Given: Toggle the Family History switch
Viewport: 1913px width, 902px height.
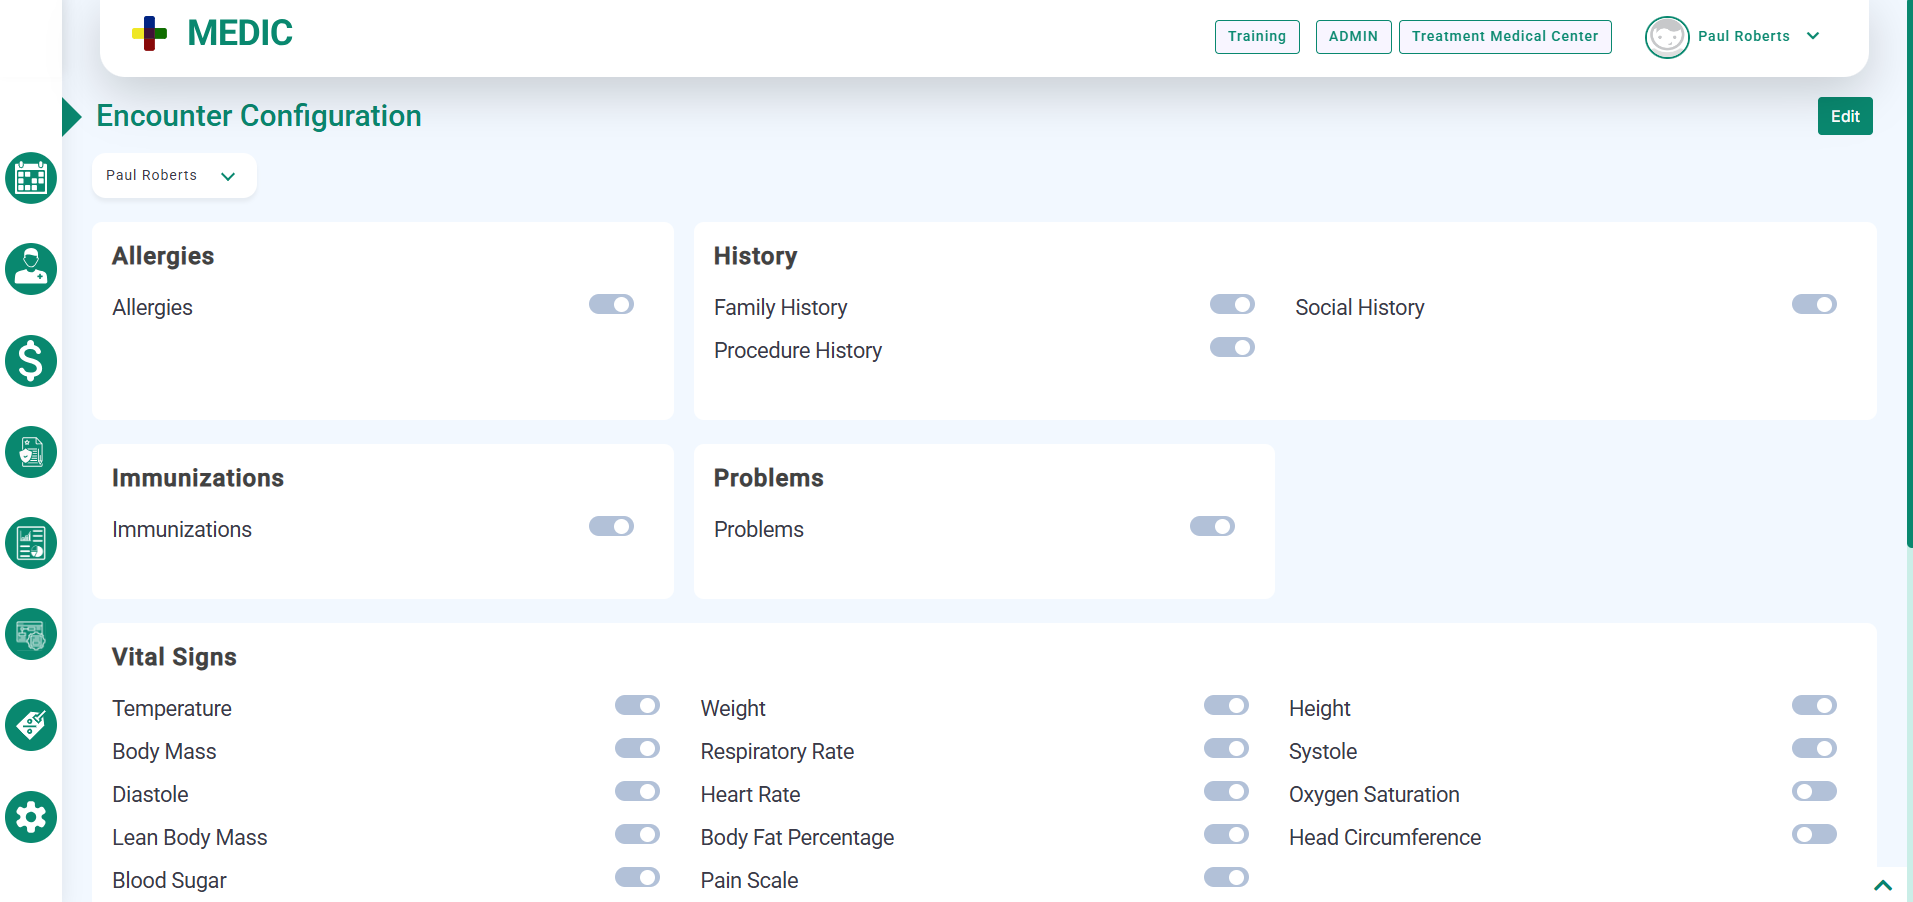Looking at the screenshot, I should pyautogui.click(x=1232, y=304).
